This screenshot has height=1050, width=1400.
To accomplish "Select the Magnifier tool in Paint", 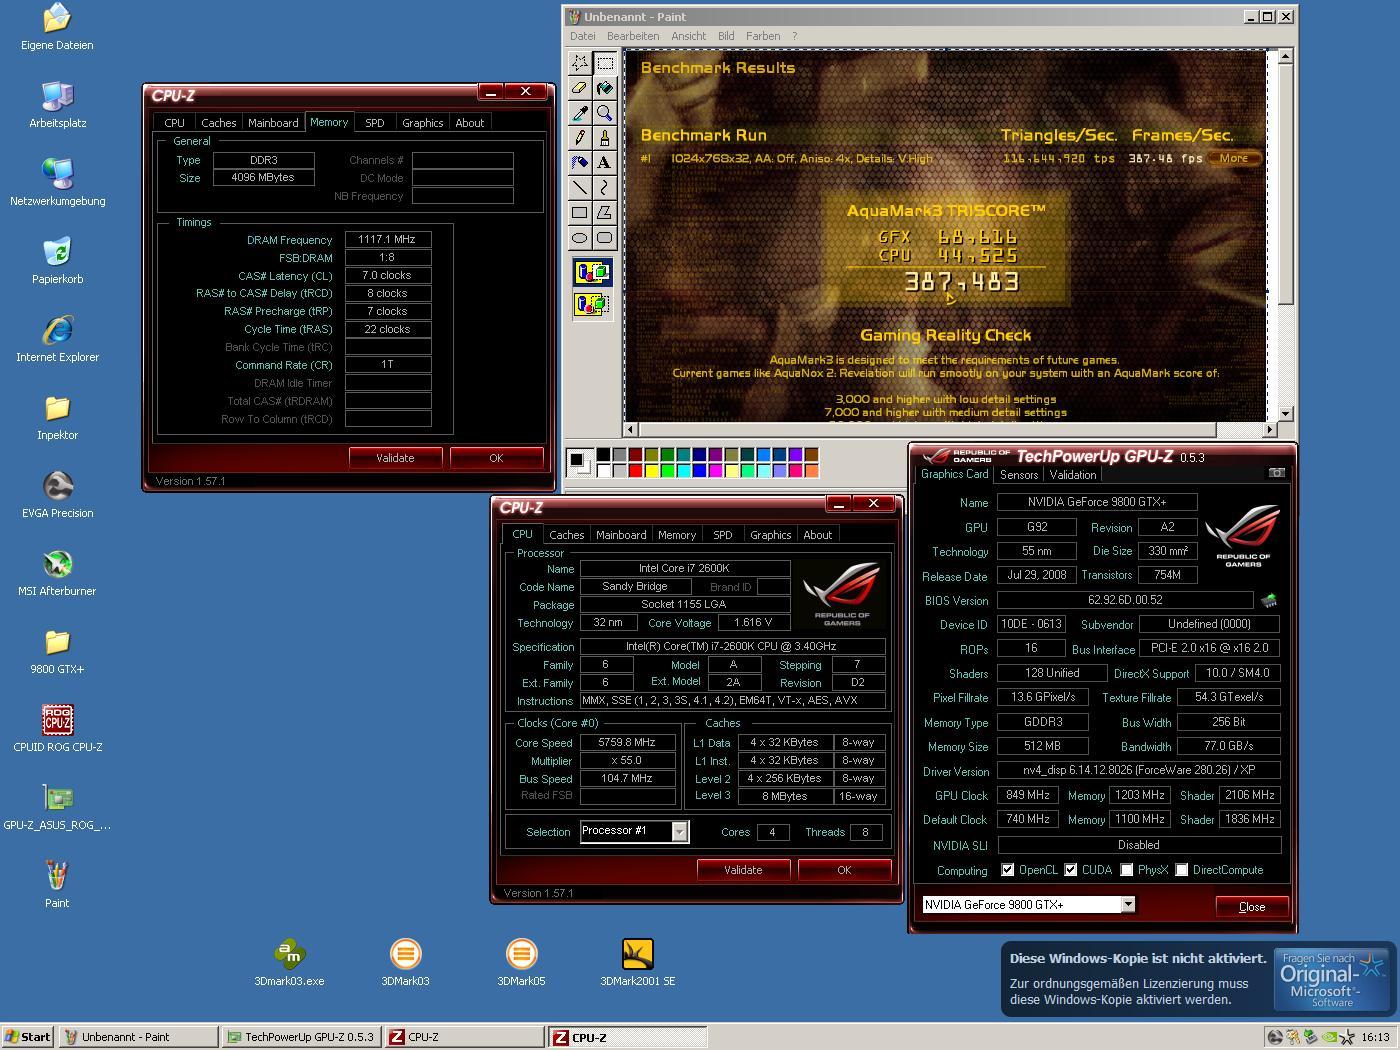I will [x=605, y=113].
